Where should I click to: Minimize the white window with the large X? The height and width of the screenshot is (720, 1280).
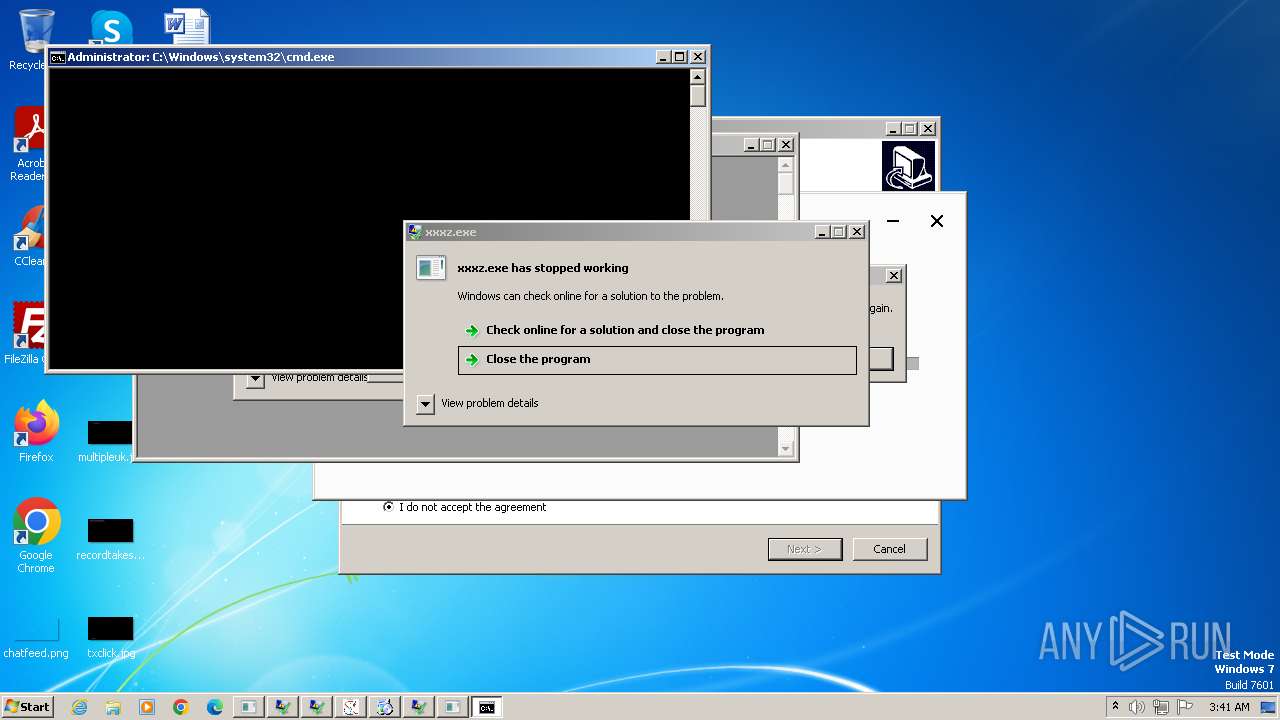point(893,221)
